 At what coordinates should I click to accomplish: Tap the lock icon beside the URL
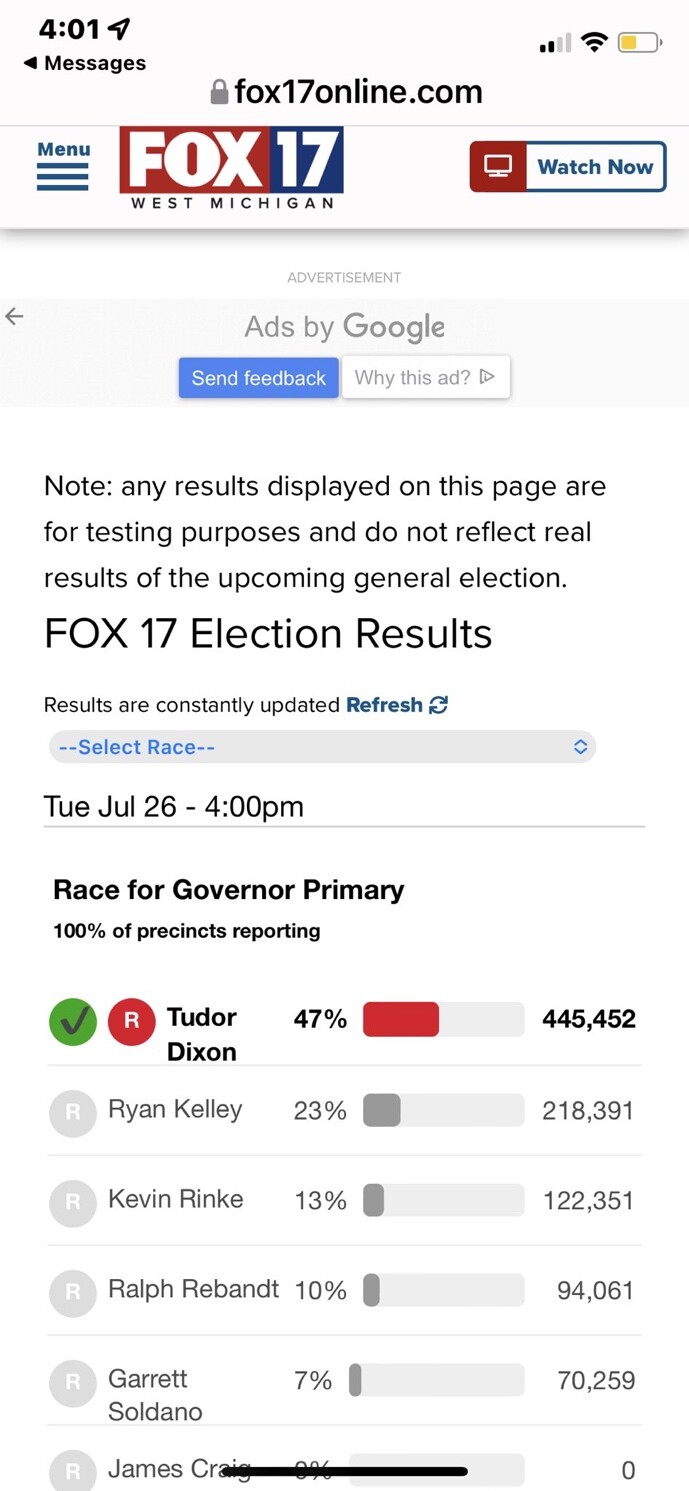[x=219, y=93]
